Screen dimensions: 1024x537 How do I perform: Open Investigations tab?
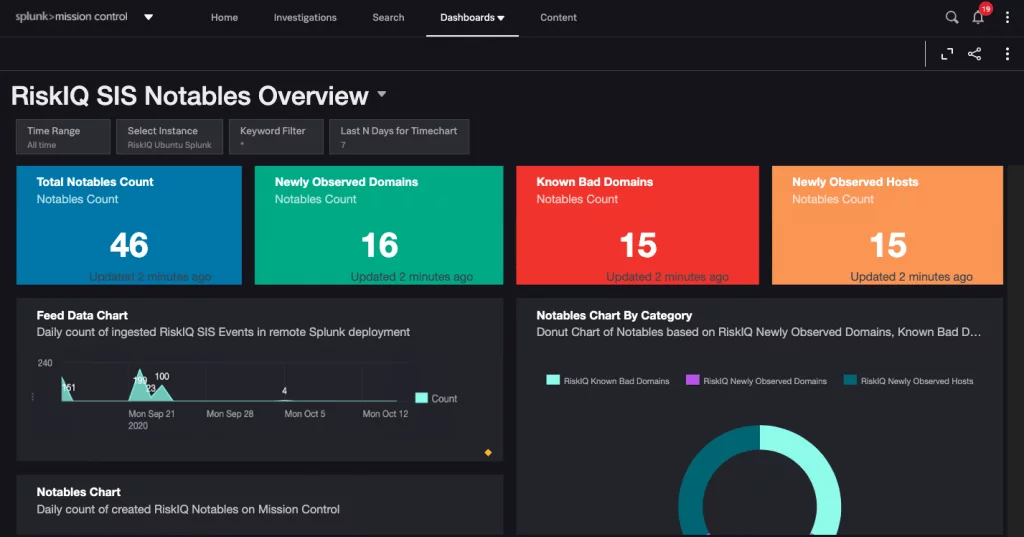tap(305, 18)
